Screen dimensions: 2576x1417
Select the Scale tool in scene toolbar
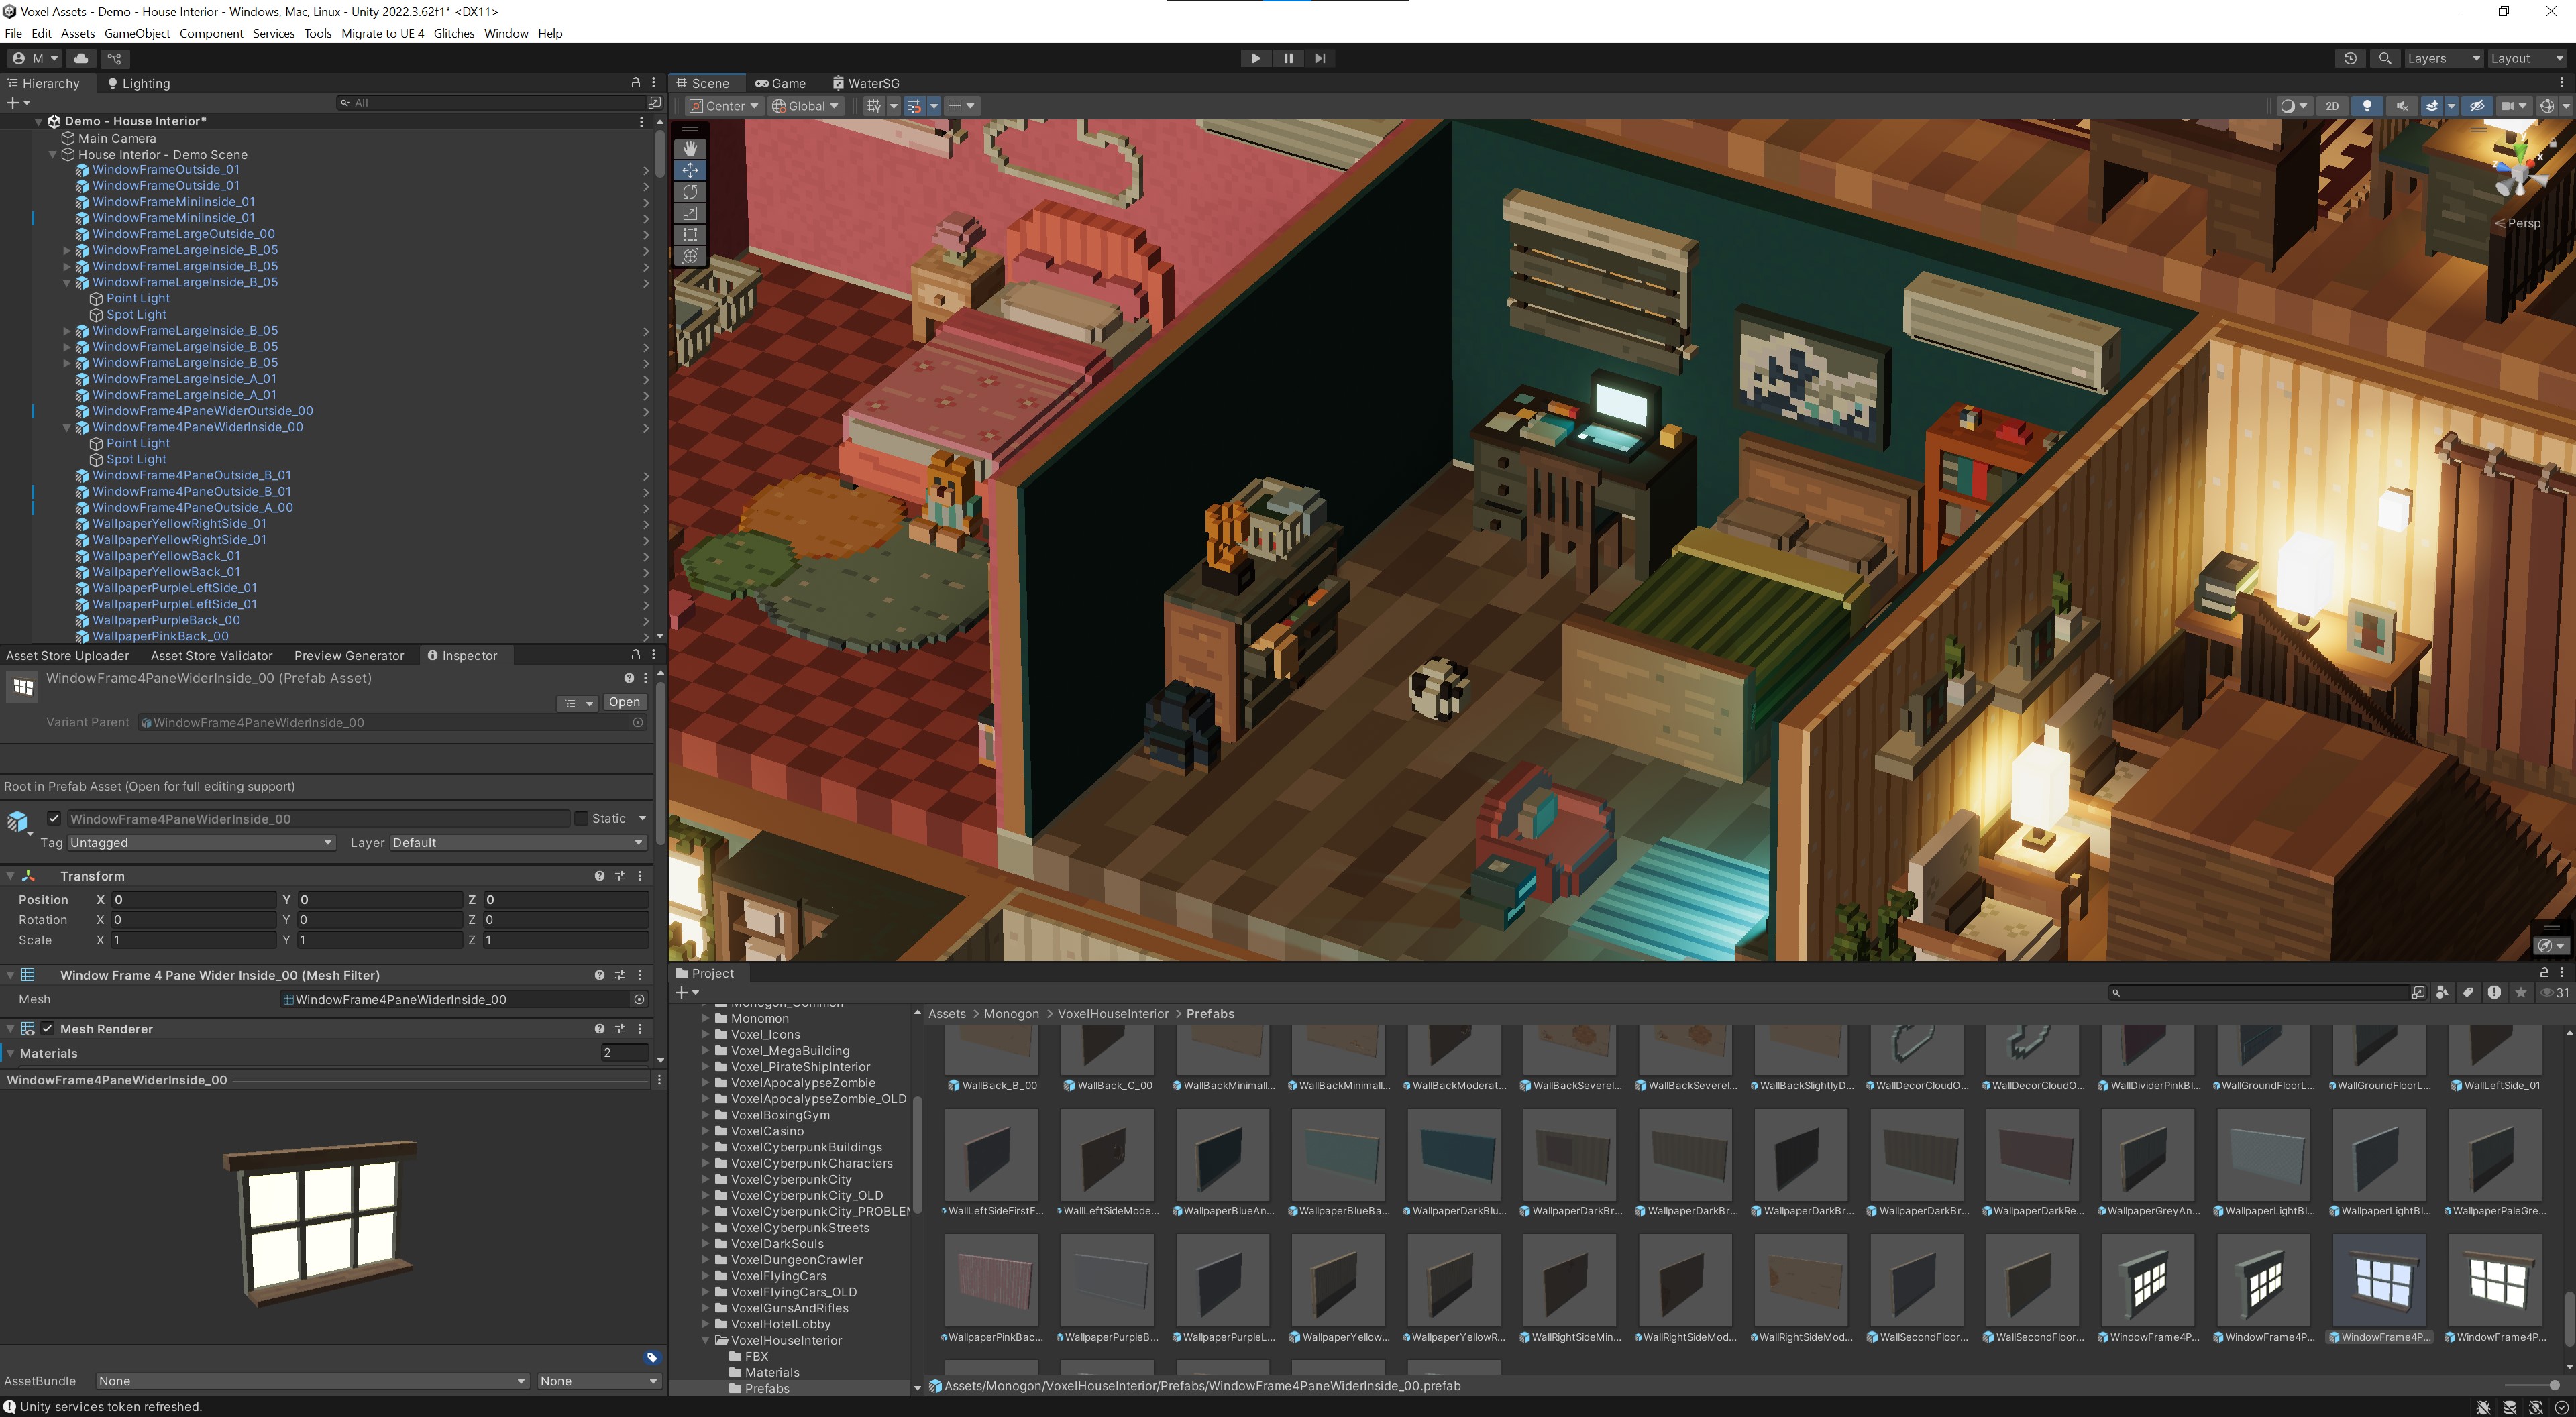(x=690, y=213)
